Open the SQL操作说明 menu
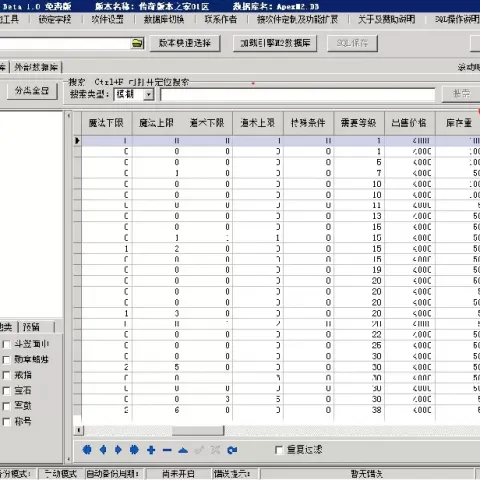480x480 pixels. [457, 19]
